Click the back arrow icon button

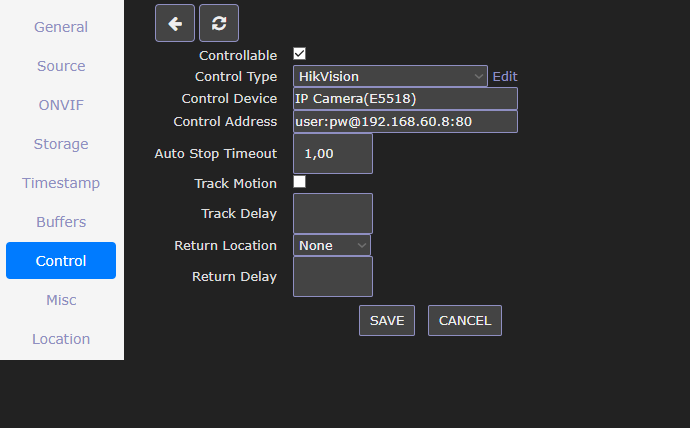click(x=175, y=23)
